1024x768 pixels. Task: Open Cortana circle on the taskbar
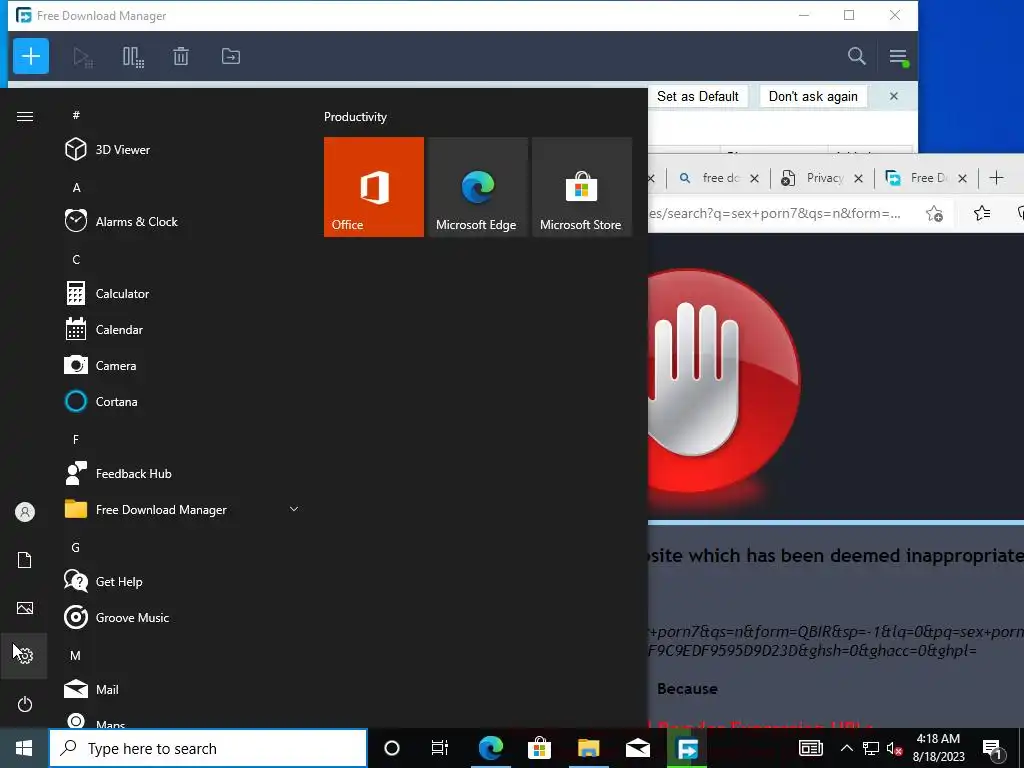coord(392,748)
